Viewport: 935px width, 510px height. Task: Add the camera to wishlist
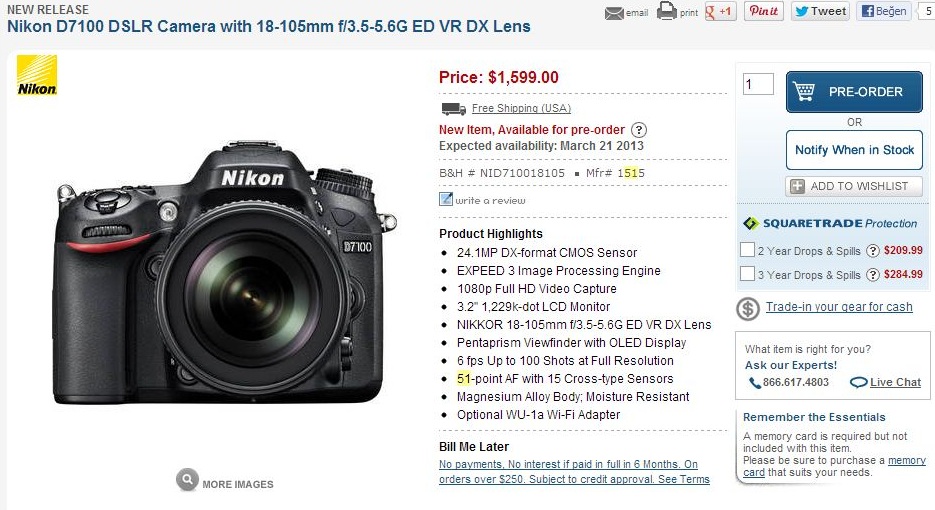point(854,186)
